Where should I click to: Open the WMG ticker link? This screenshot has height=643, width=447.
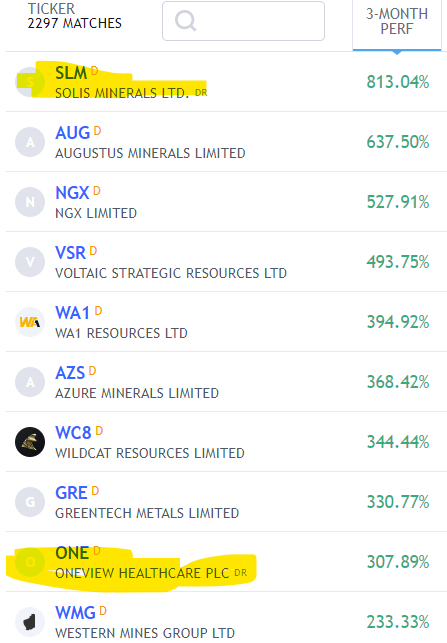click(x=75, y=613)
